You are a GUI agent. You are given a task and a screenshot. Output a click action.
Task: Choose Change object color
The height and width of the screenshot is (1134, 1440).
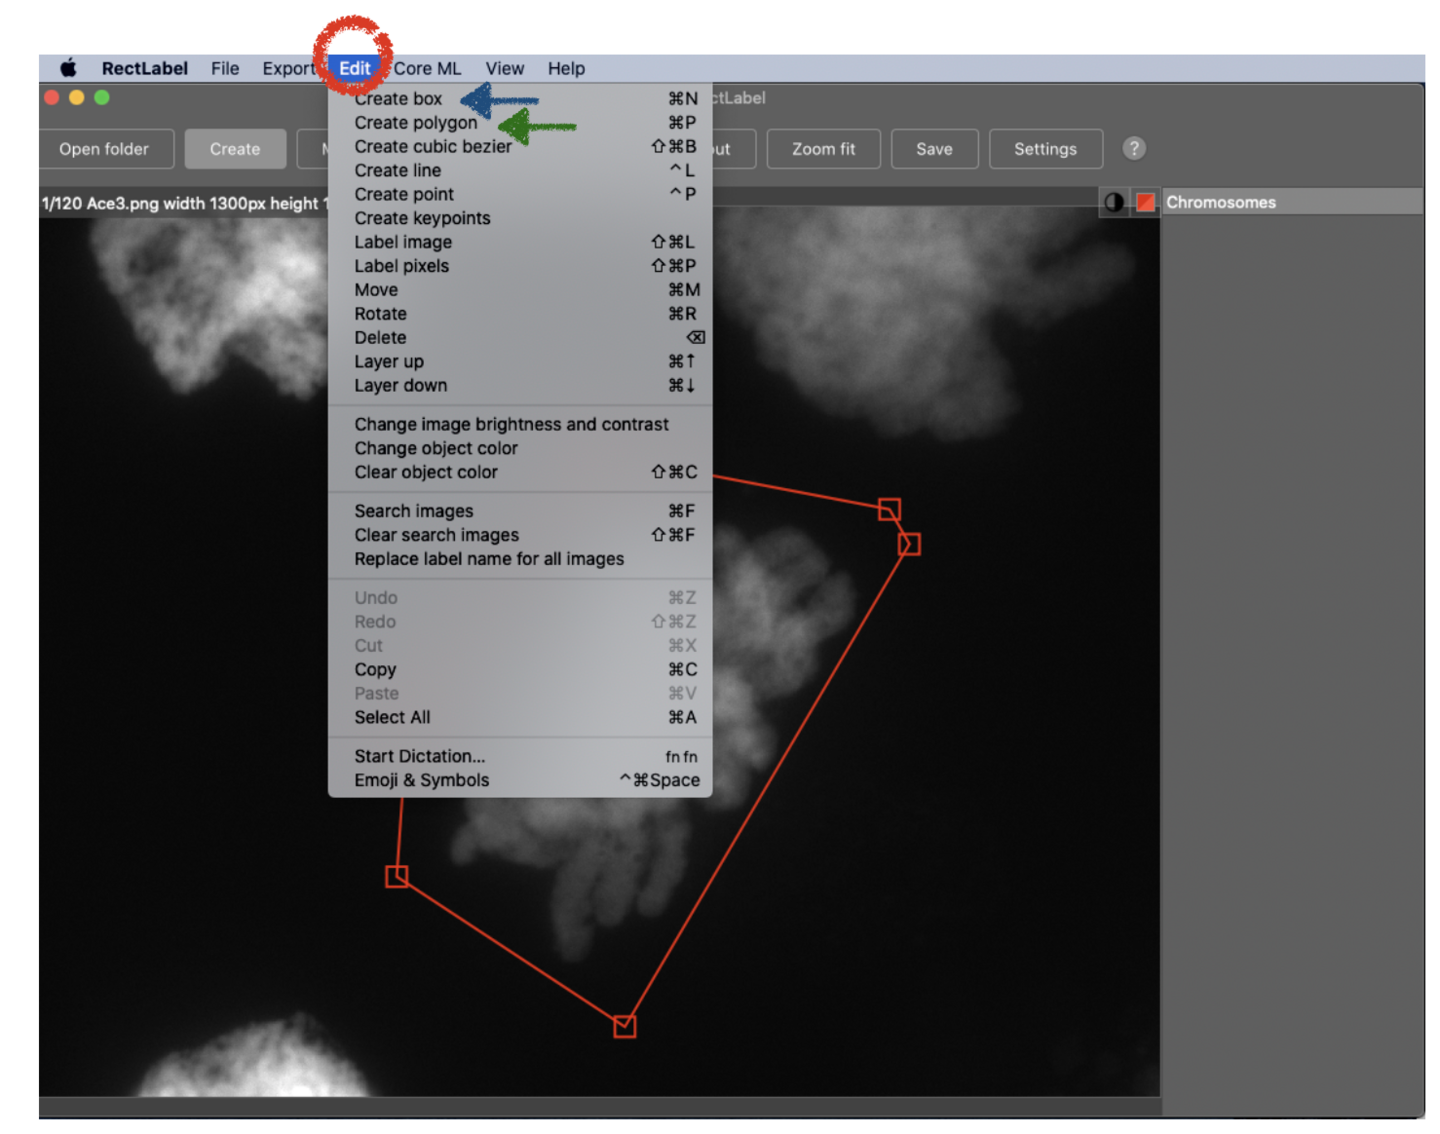pos(436,449)
